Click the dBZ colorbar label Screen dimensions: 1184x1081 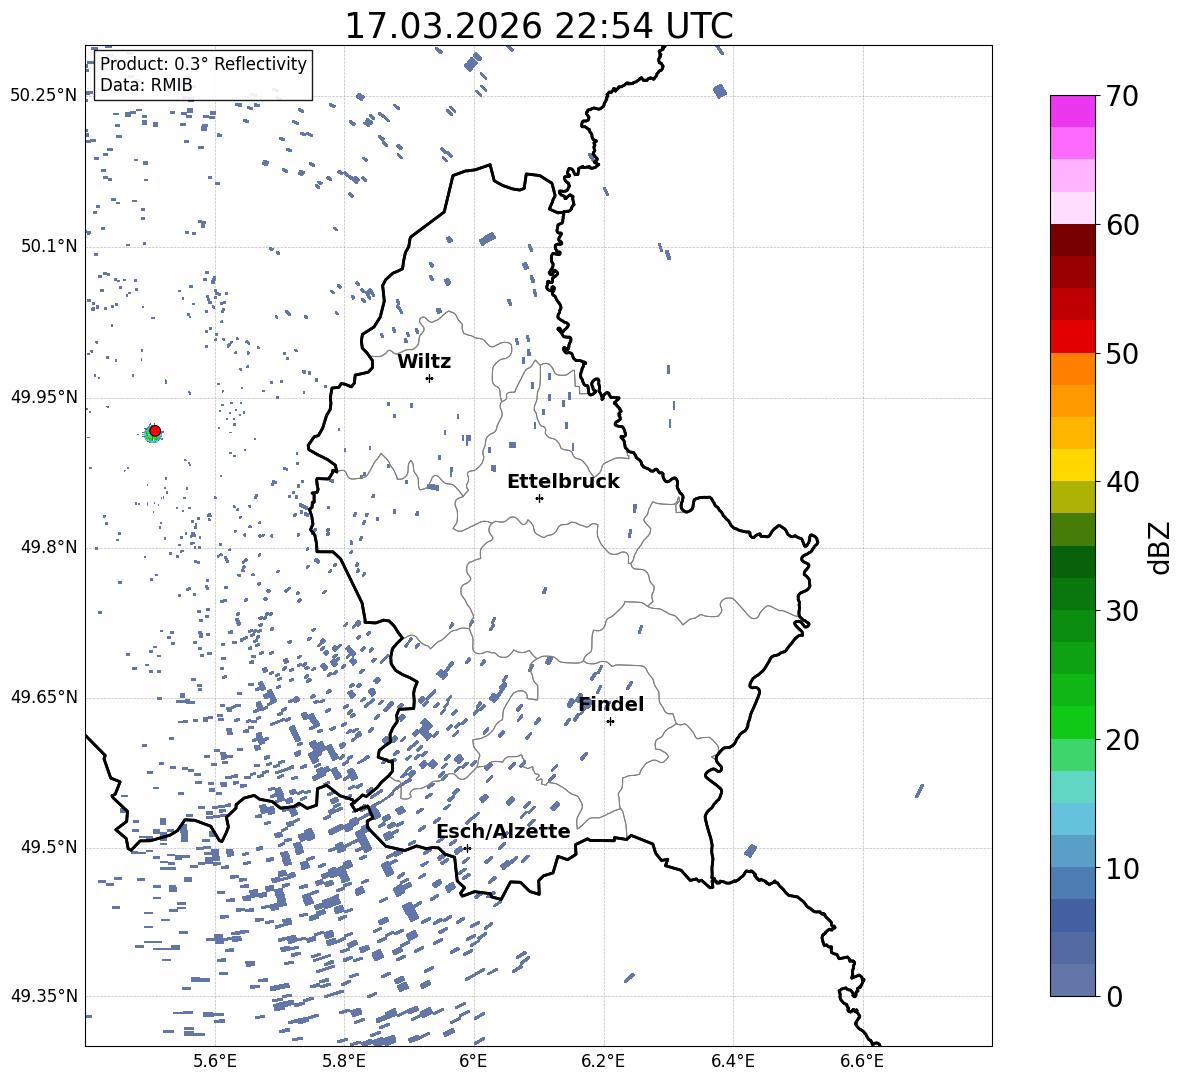point(1158,547)
